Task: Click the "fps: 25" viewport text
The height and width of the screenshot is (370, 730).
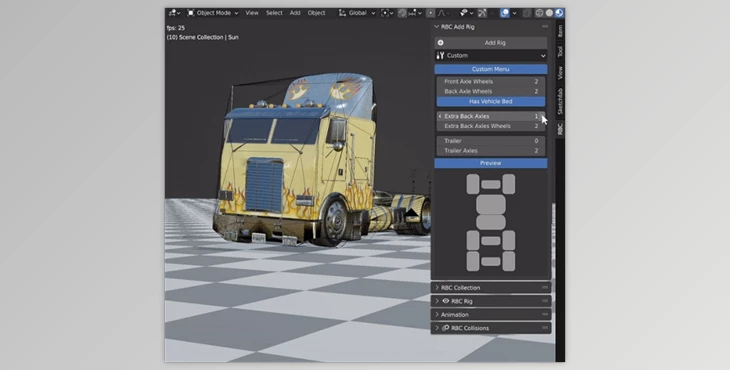Action: click(176, 28)
